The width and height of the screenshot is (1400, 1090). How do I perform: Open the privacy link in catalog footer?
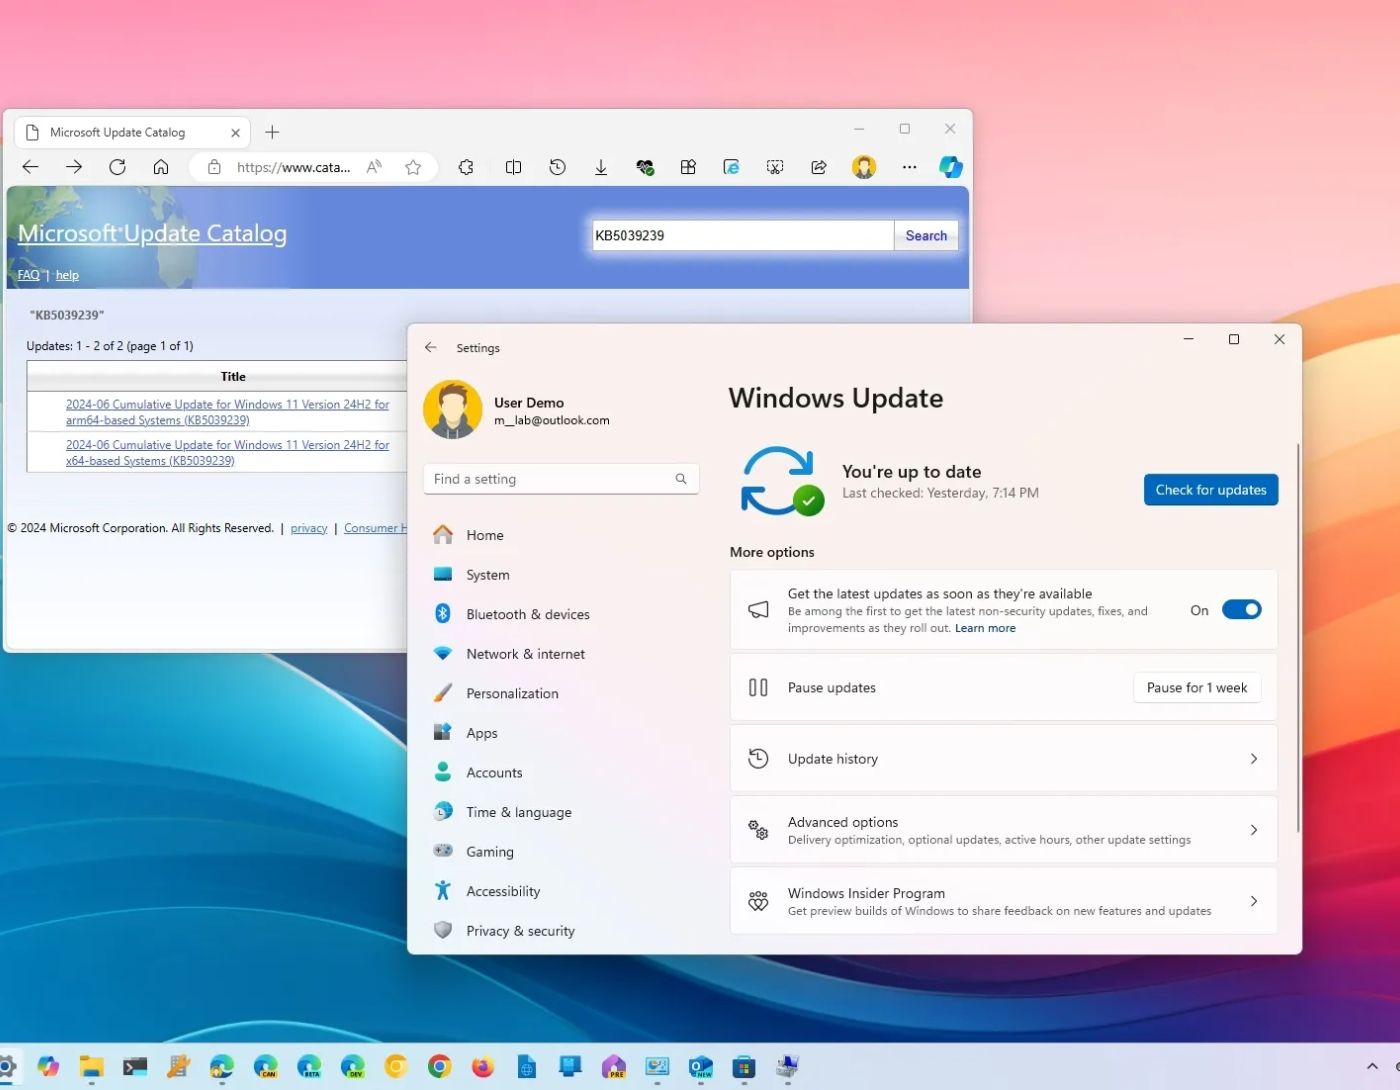pyautogui.click(x=309, y=528)
